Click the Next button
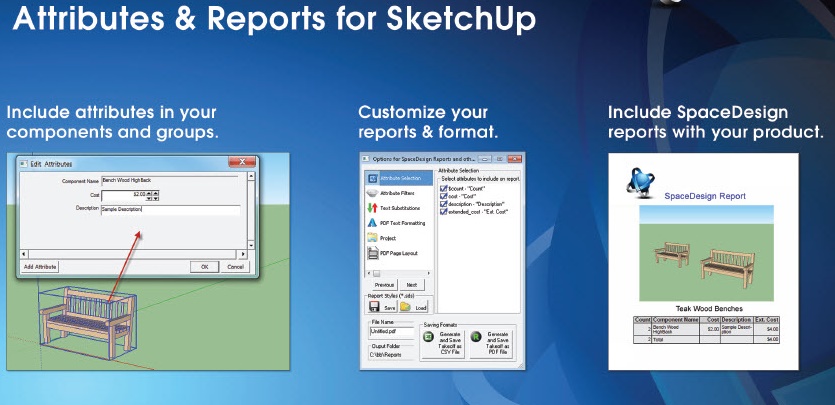Image resolution: width=835 pixels, height=405 pixels. 412,285
